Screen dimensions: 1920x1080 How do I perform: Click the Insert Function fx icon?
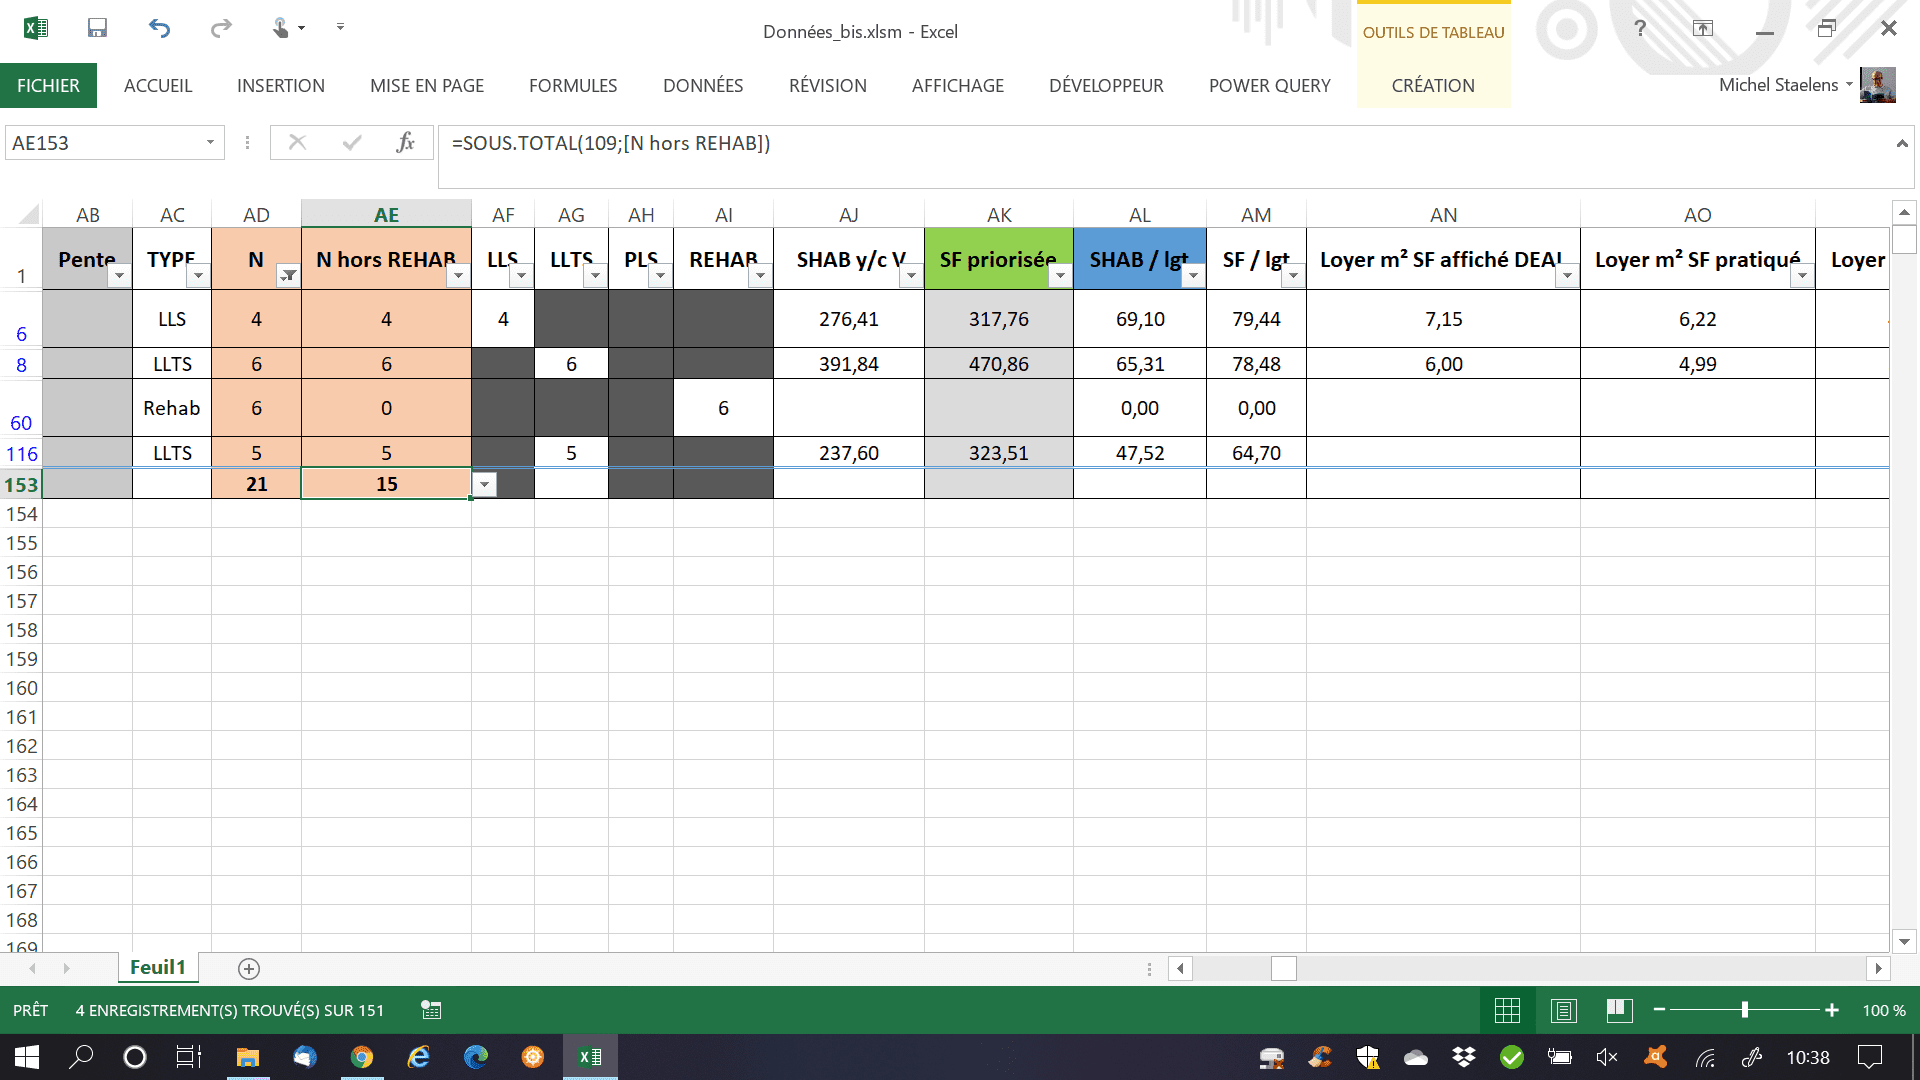[405, 143]
